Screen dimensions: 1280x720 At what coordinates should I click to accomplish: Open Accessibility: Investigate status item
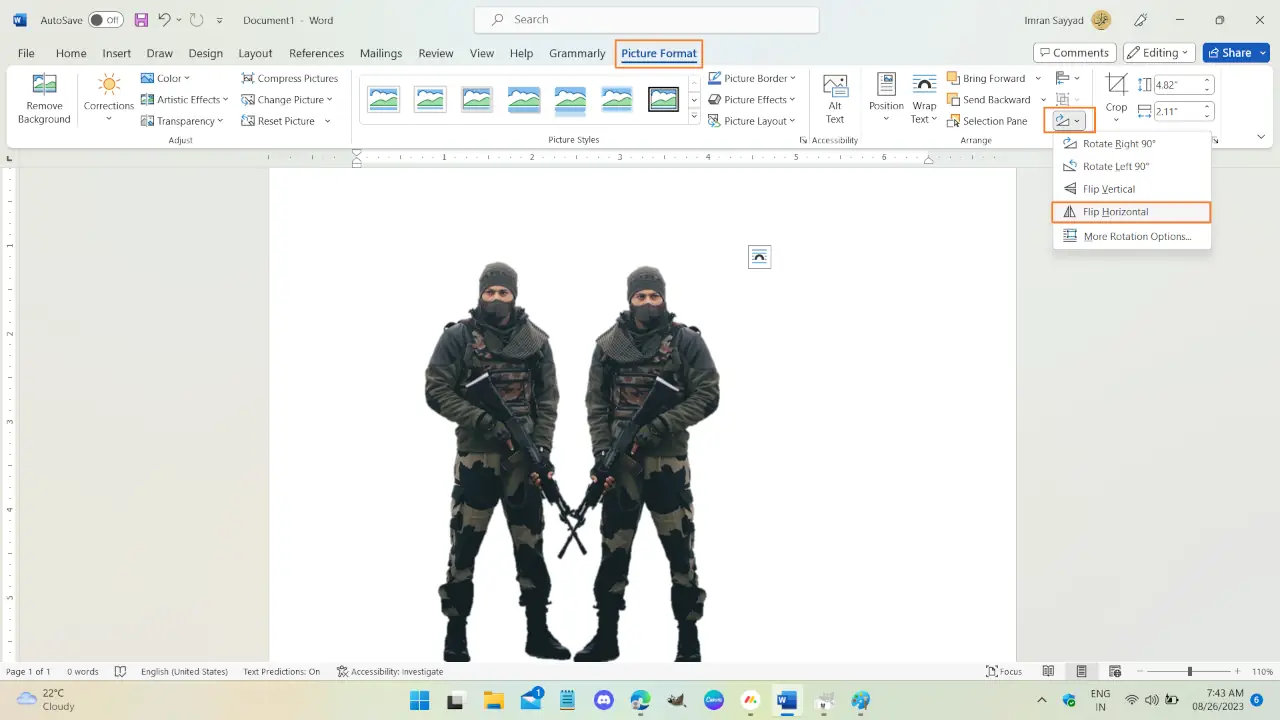click(389, 671)
